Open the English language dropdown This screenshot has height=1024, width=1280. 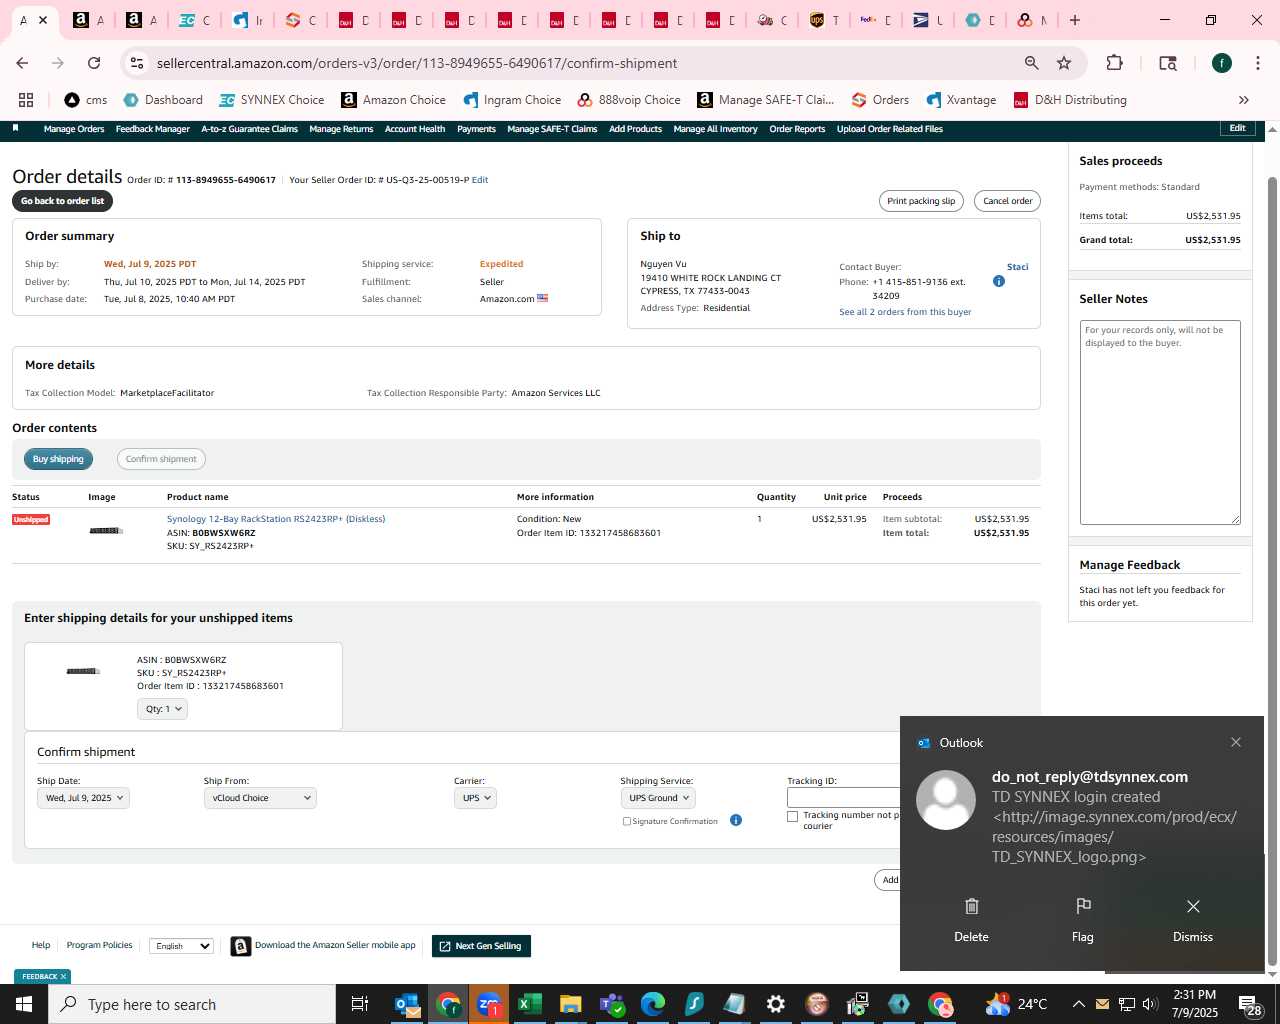(181, 946)
